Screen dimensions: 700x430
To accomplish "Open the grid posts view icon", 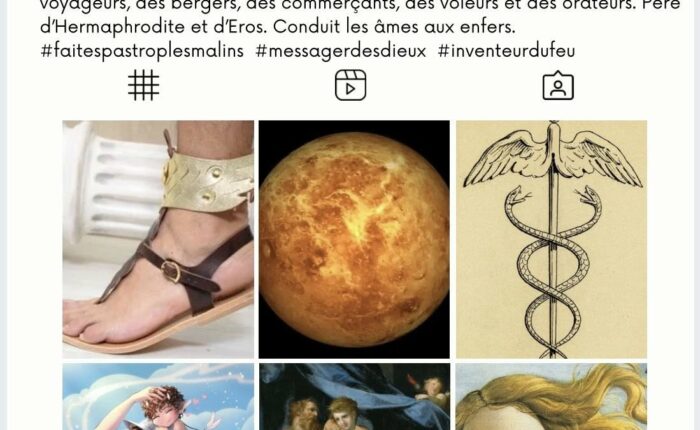I will [x=143, y=85].
